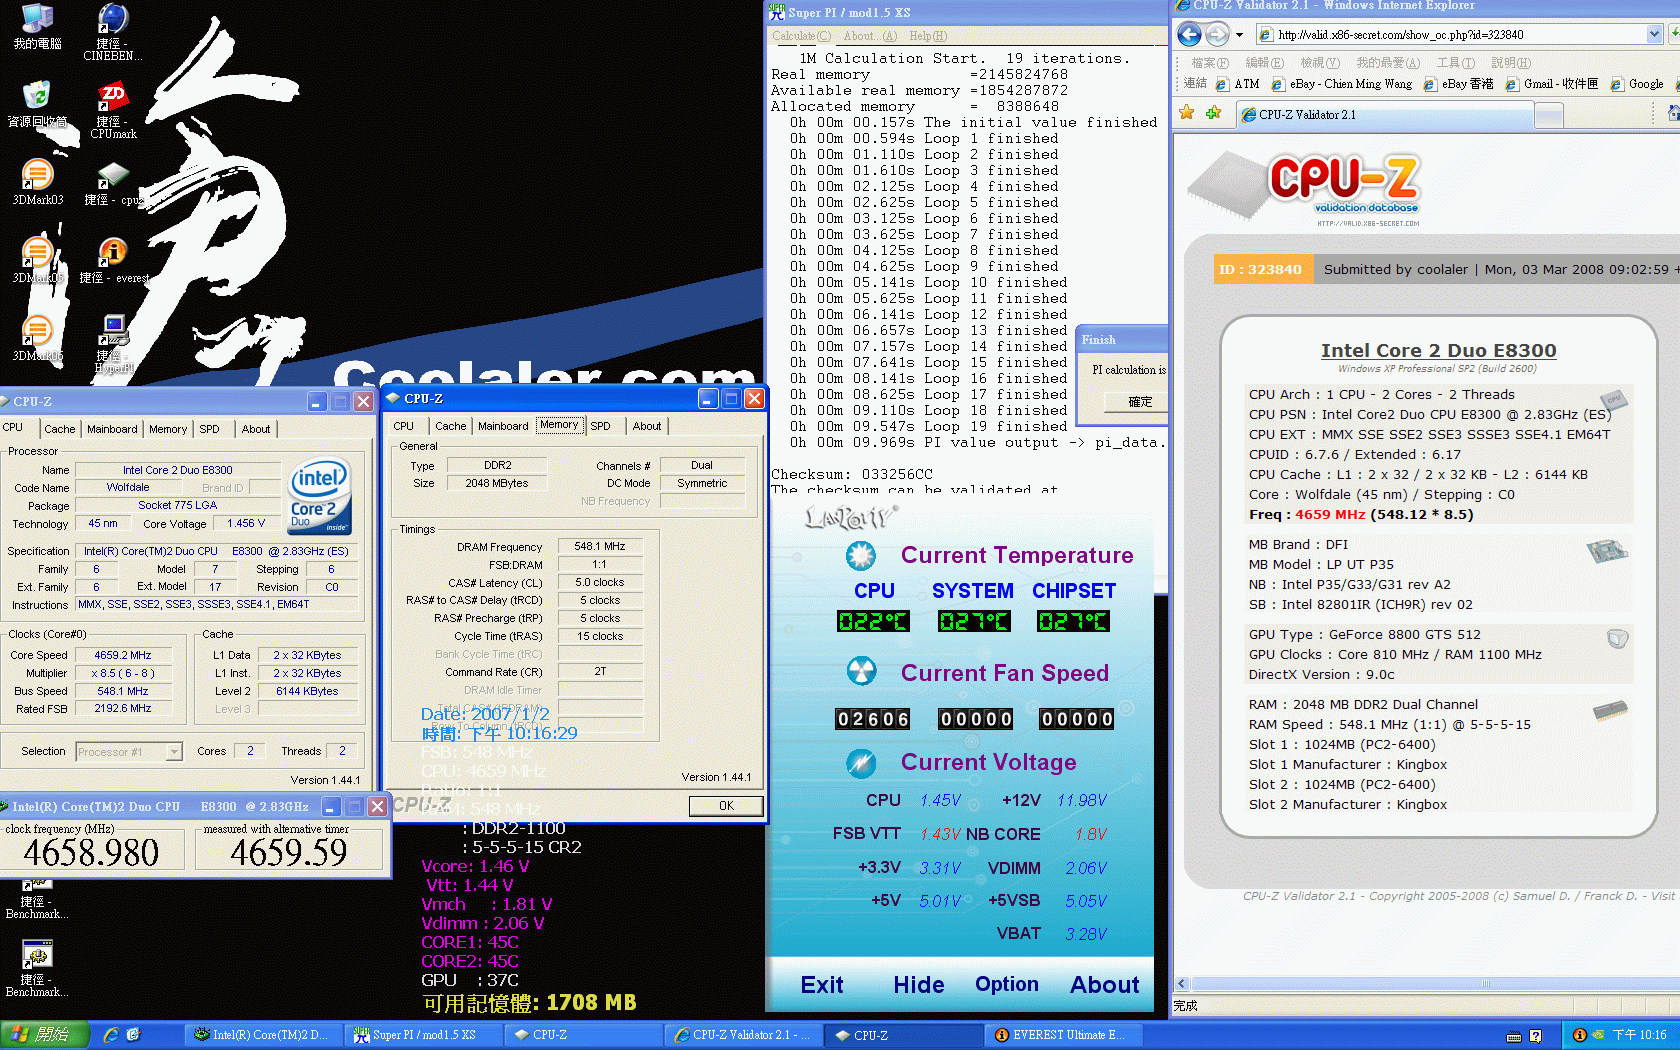Click Exit in the monitoring panel
The image size is (1680, 1050).
[822, 985]
